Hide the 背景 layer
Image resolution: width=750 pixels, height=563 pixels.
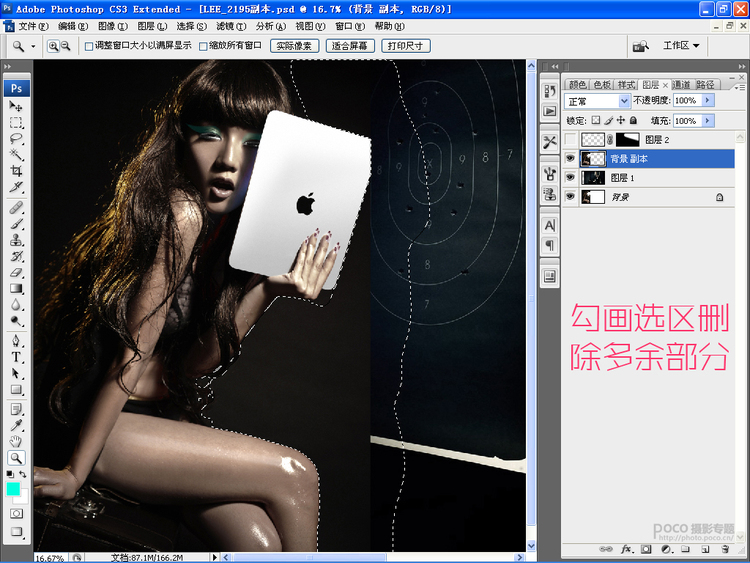click(x=570, y=197)
